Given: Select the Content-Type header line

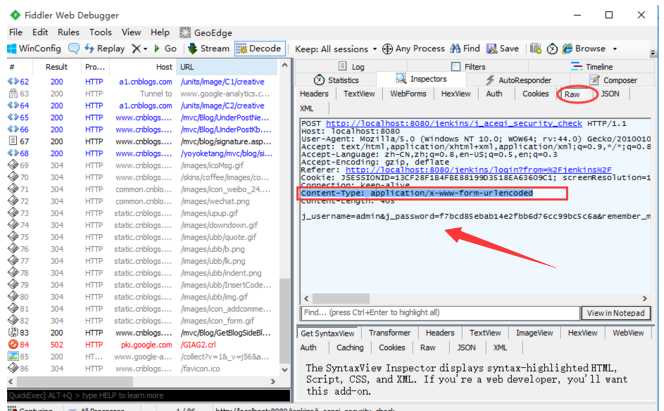Looking at the screenshot, I should point(417,193).
